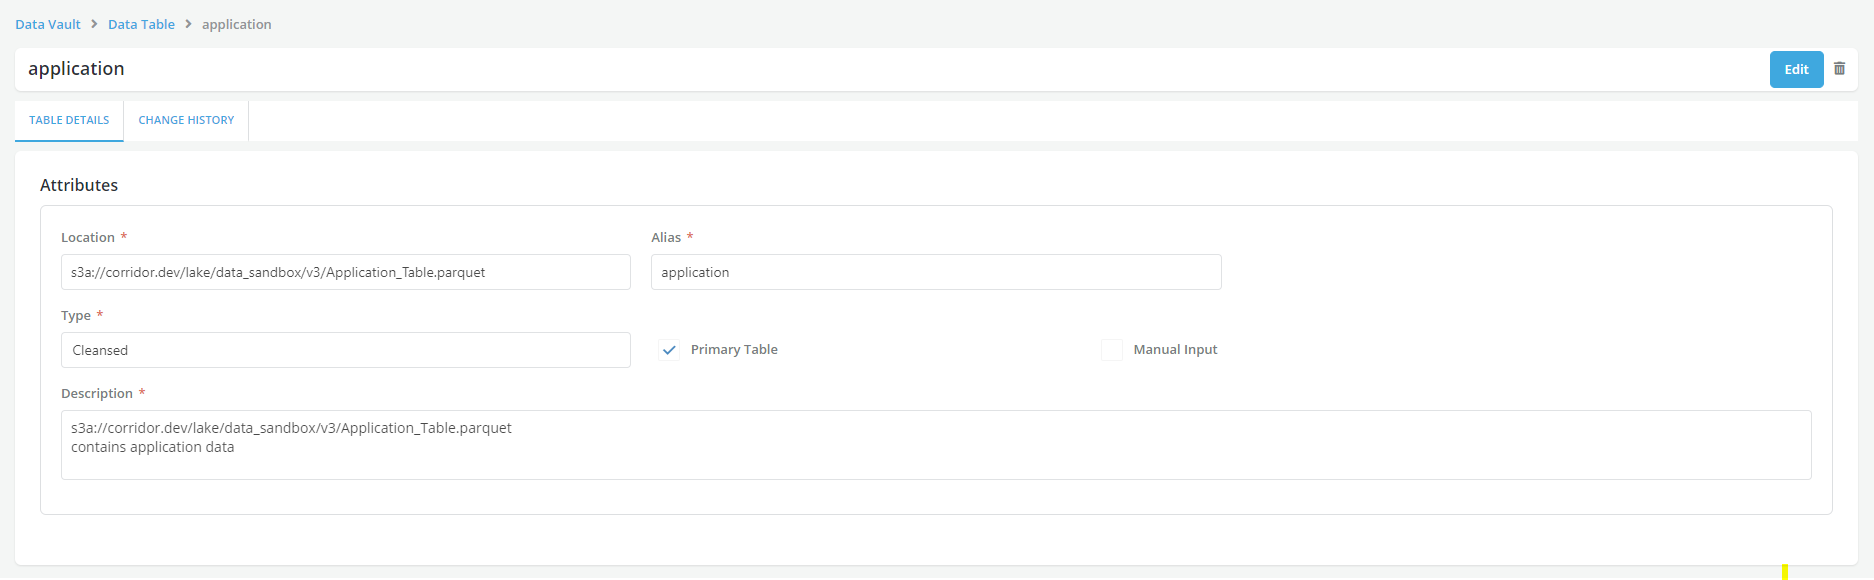
Task: Click the trash icon to delete the table
Action: click(x=1839, y=69)
